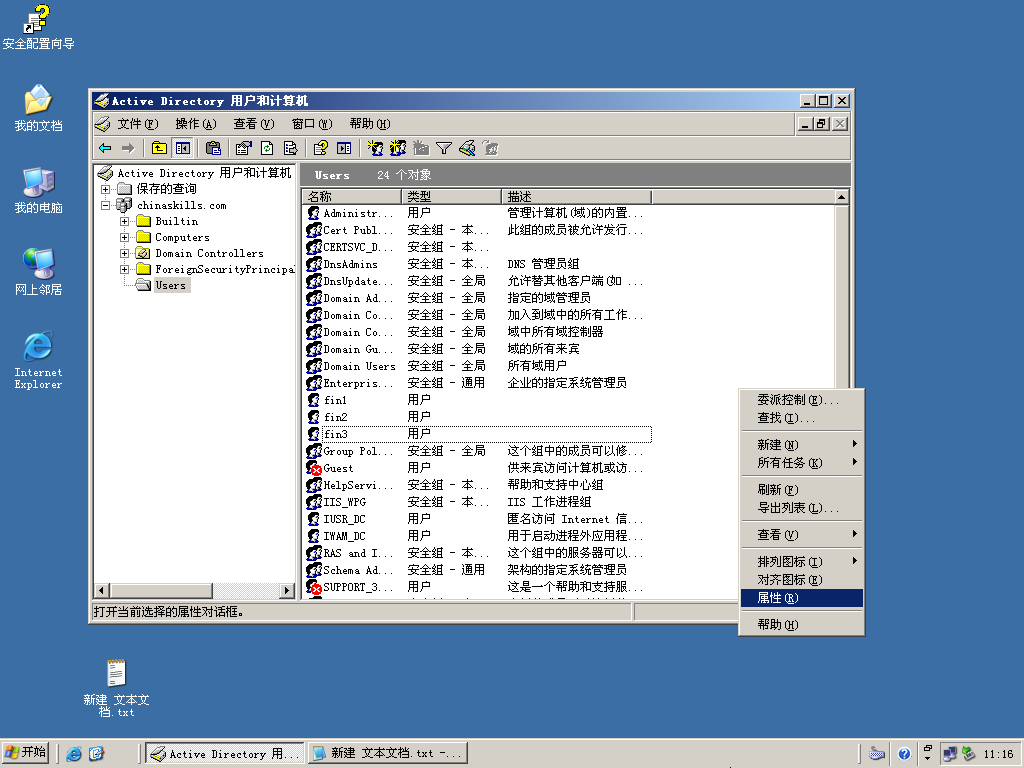The height and width of the screenshot is (768, 1024).
Task: Expand the ForeignSecurityPrincipals tree node
Action: [x=124, y=269]
